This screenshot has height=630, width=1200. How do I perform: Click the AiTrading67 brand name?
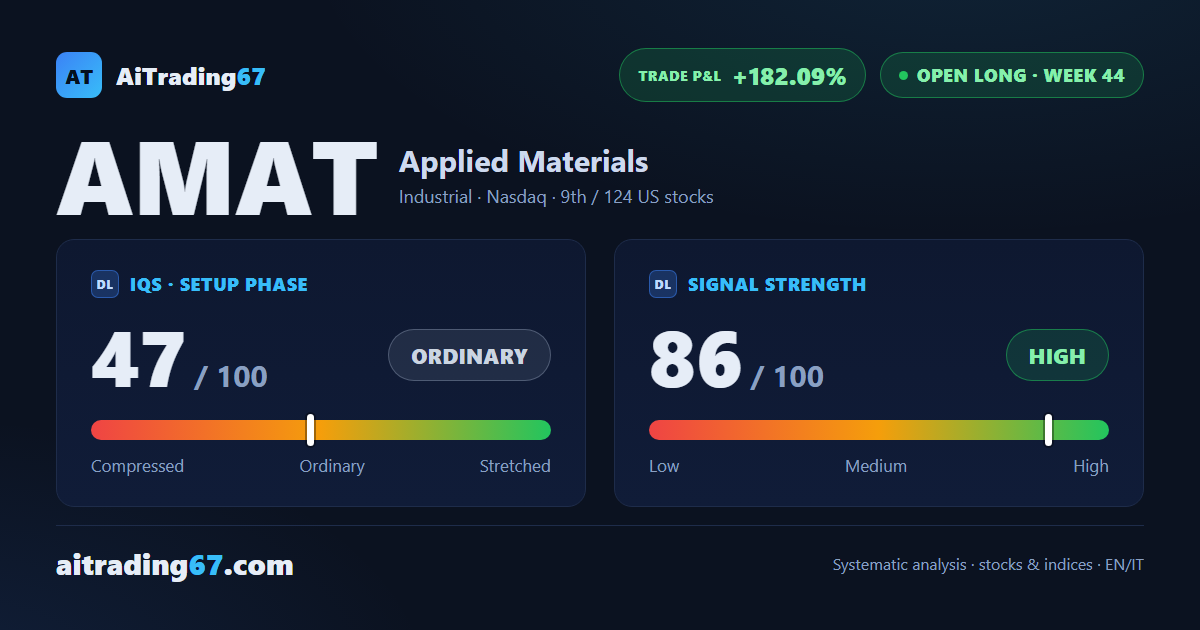(x=191, y=76)
